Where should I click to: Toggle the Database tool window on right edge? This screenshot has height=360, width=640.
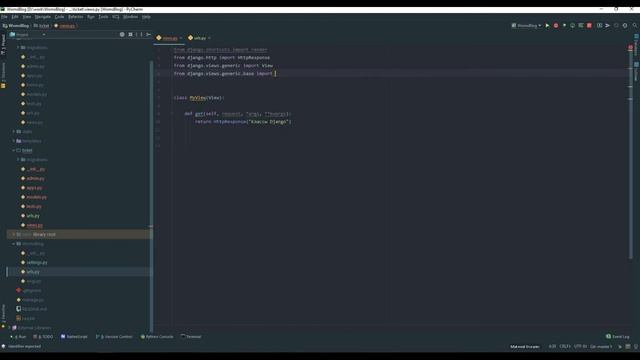(x=636, y=45)
